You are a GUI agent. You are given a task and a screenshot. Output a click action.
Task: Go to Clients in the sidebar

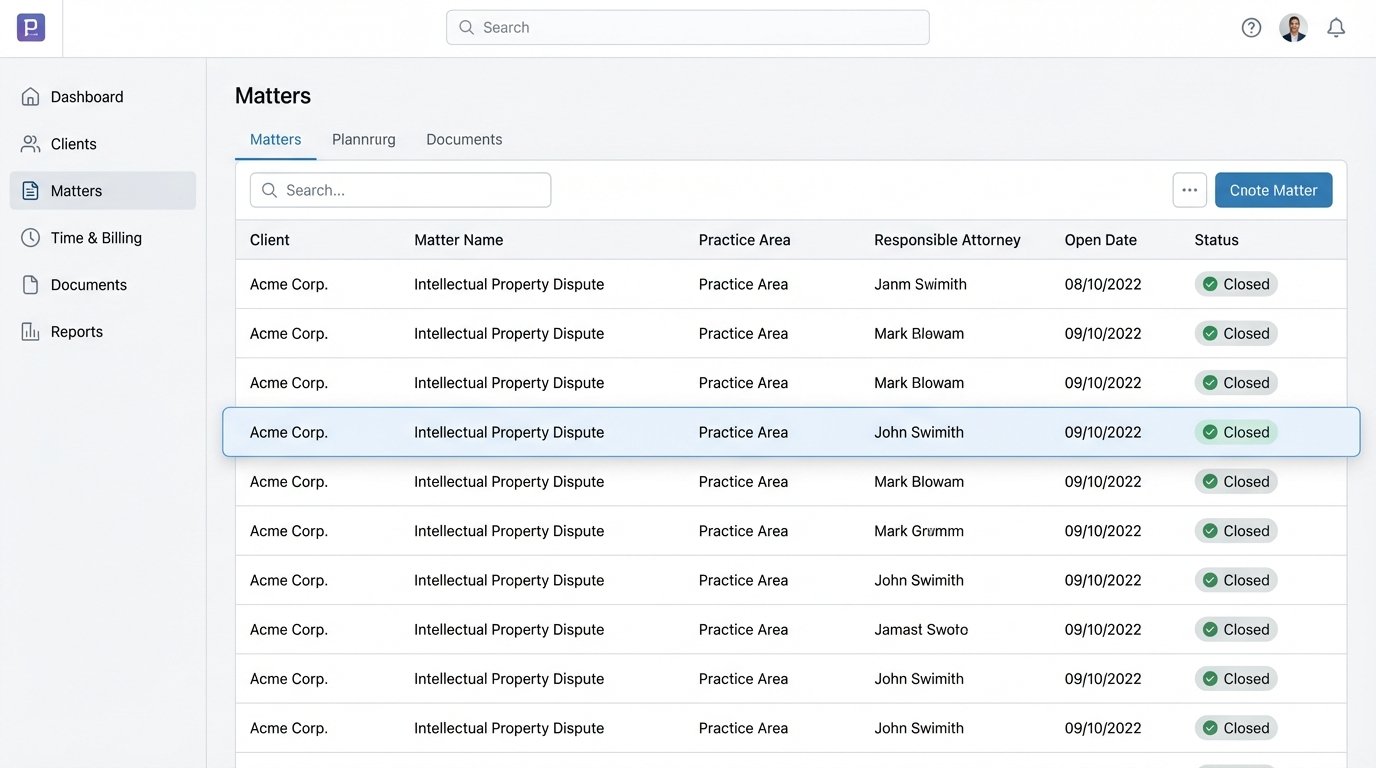(73, 144)
